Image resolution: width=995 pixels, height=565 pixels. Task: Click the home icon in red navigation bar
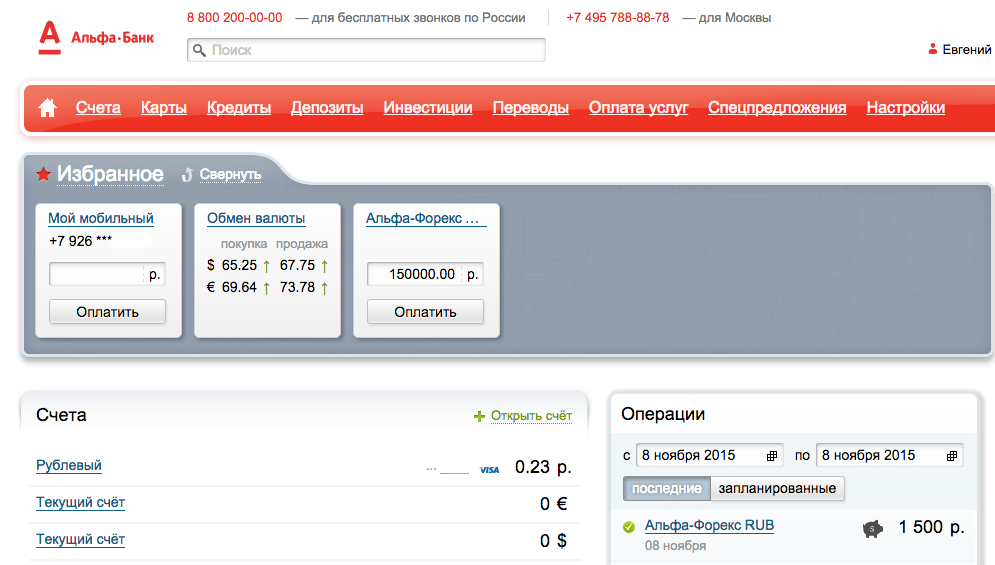tap(47, 108)
